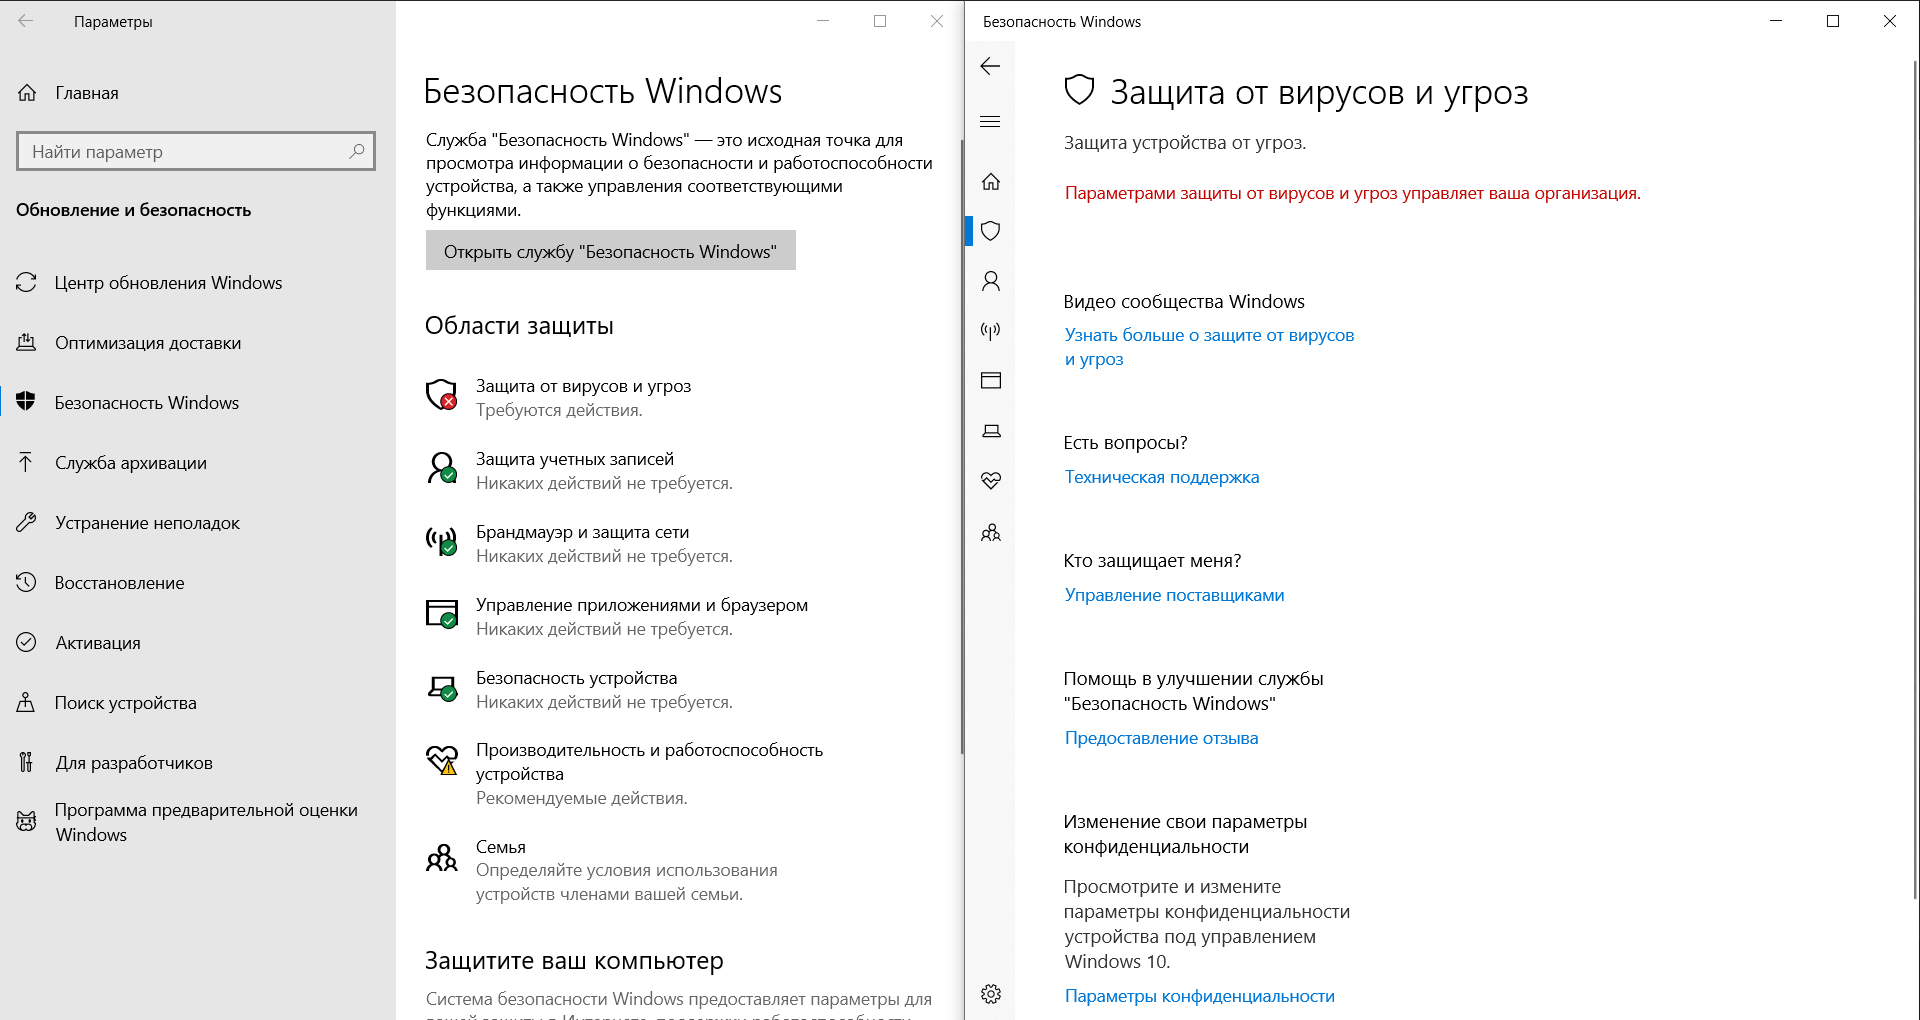Select firewall and network in nav rail
Image resolution: width=1920 pixels, height=1020 pixels.
pyautogui.click(x=990, y=331)
